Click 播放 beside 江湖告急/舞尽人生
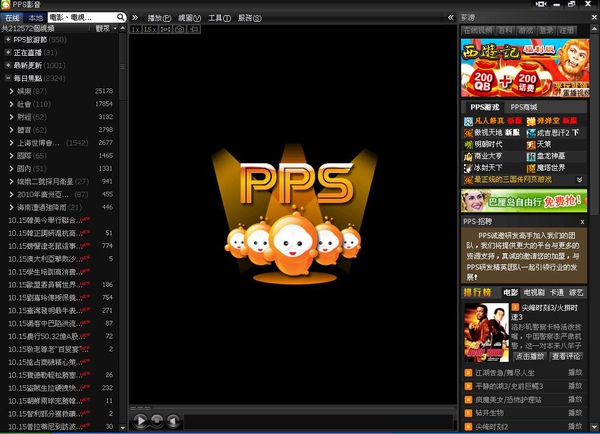 [575, 372]
